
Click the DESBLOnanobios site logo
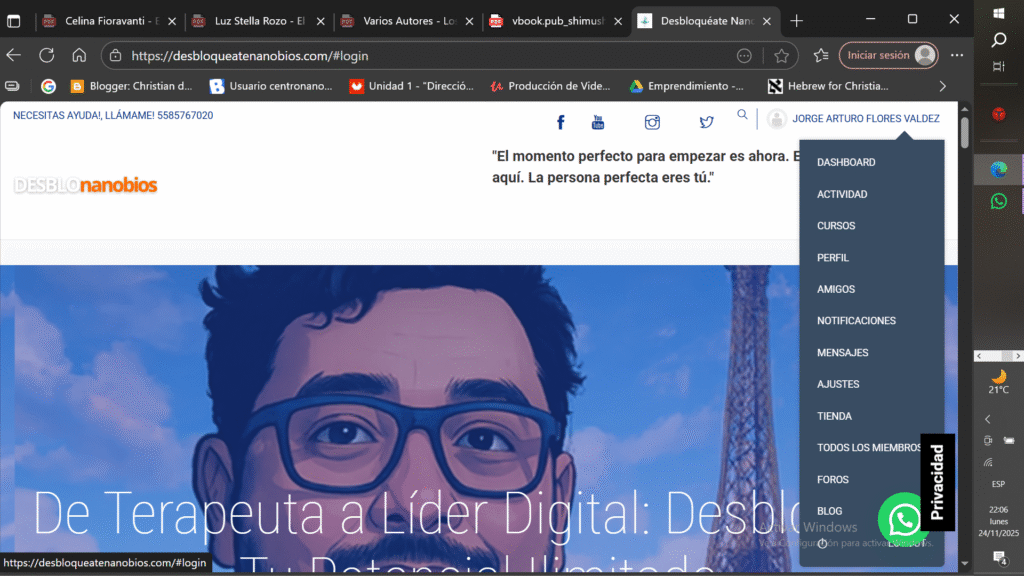(x=85, y=185)
